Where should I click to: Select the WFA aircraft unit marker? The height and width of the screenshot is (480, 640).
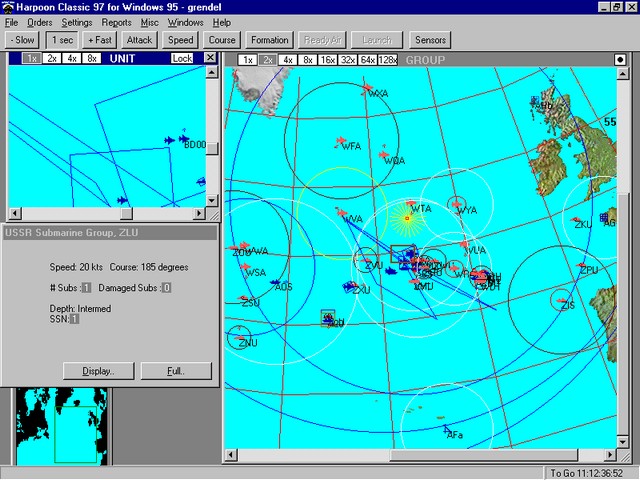(x=340, y=140)
